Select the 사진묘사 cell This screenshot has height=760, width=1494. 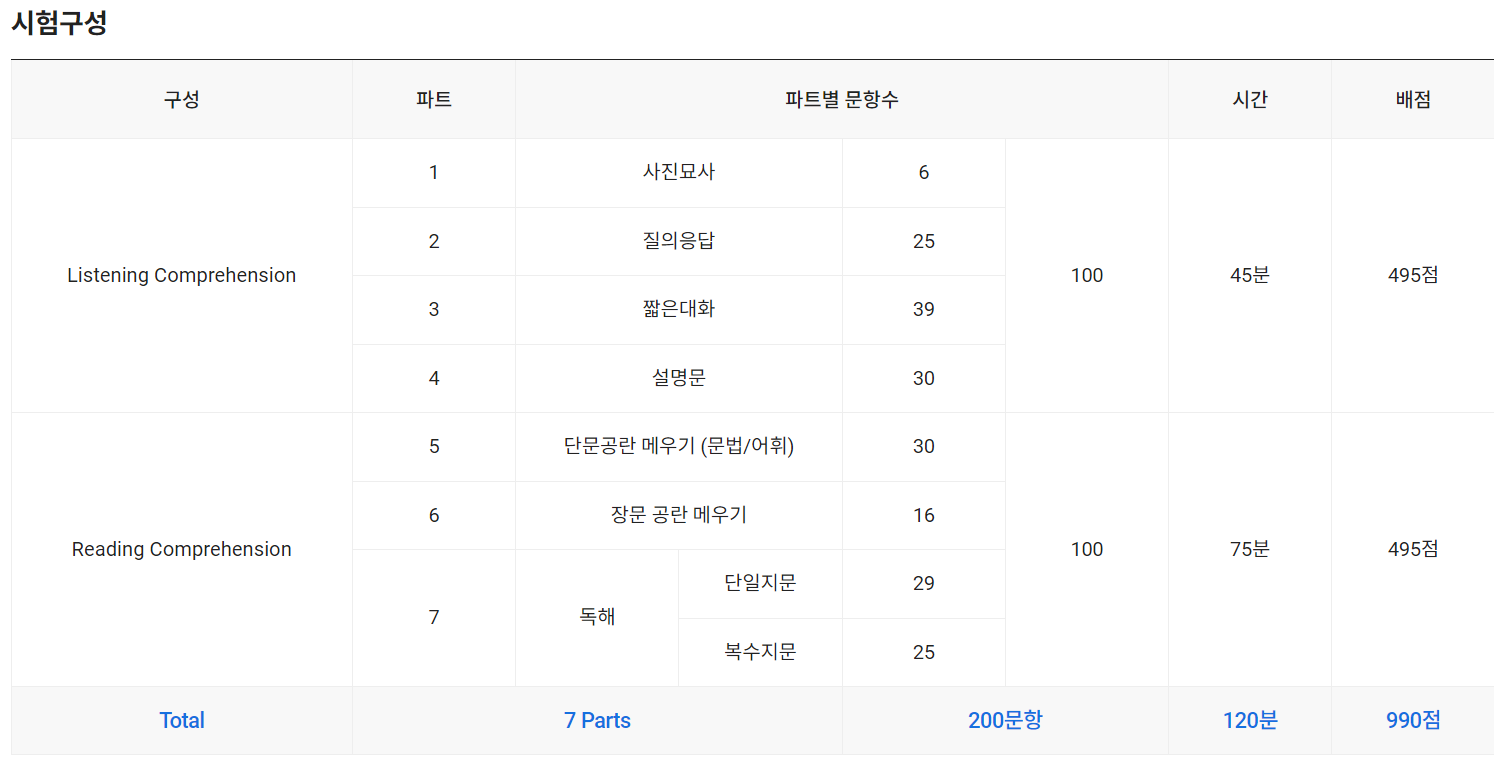679,173
